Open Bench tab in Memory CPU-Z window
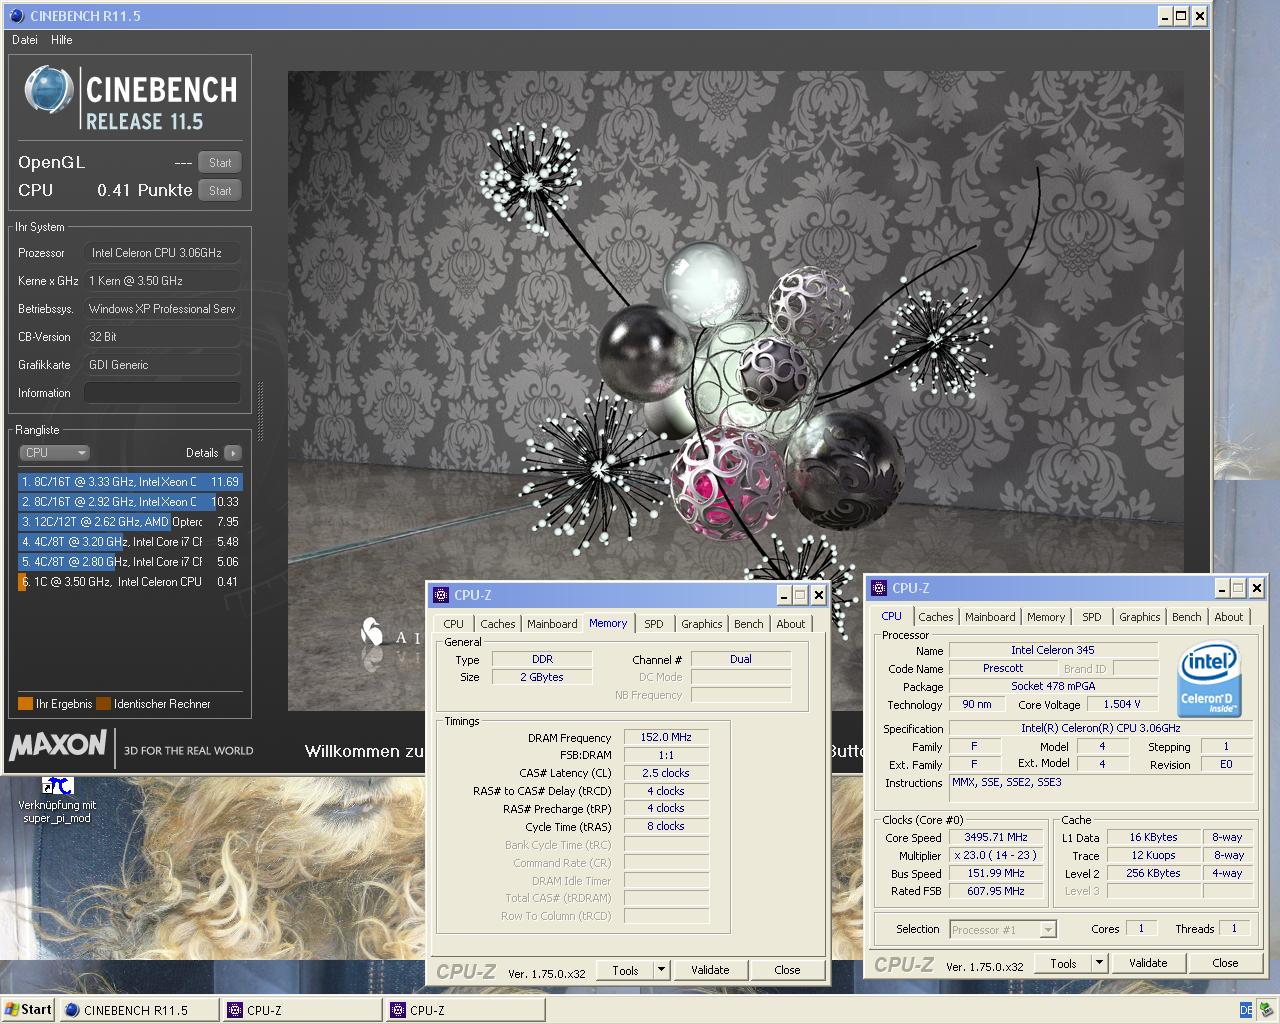This screenshot has height=1024, width=1280. [749, 624]
